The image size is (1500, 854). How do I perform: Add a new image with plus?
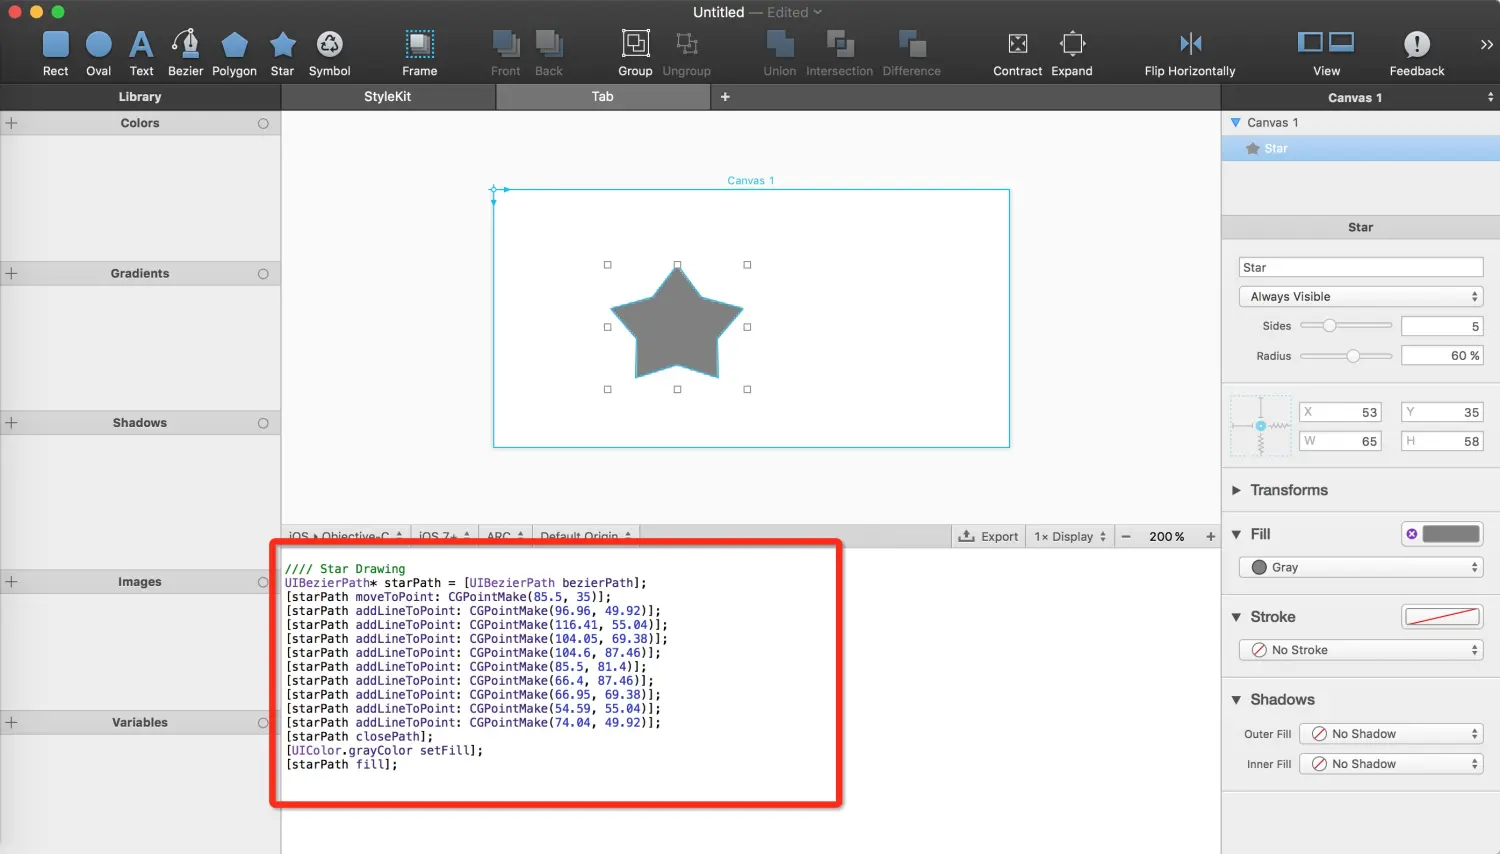click(12, 581)
